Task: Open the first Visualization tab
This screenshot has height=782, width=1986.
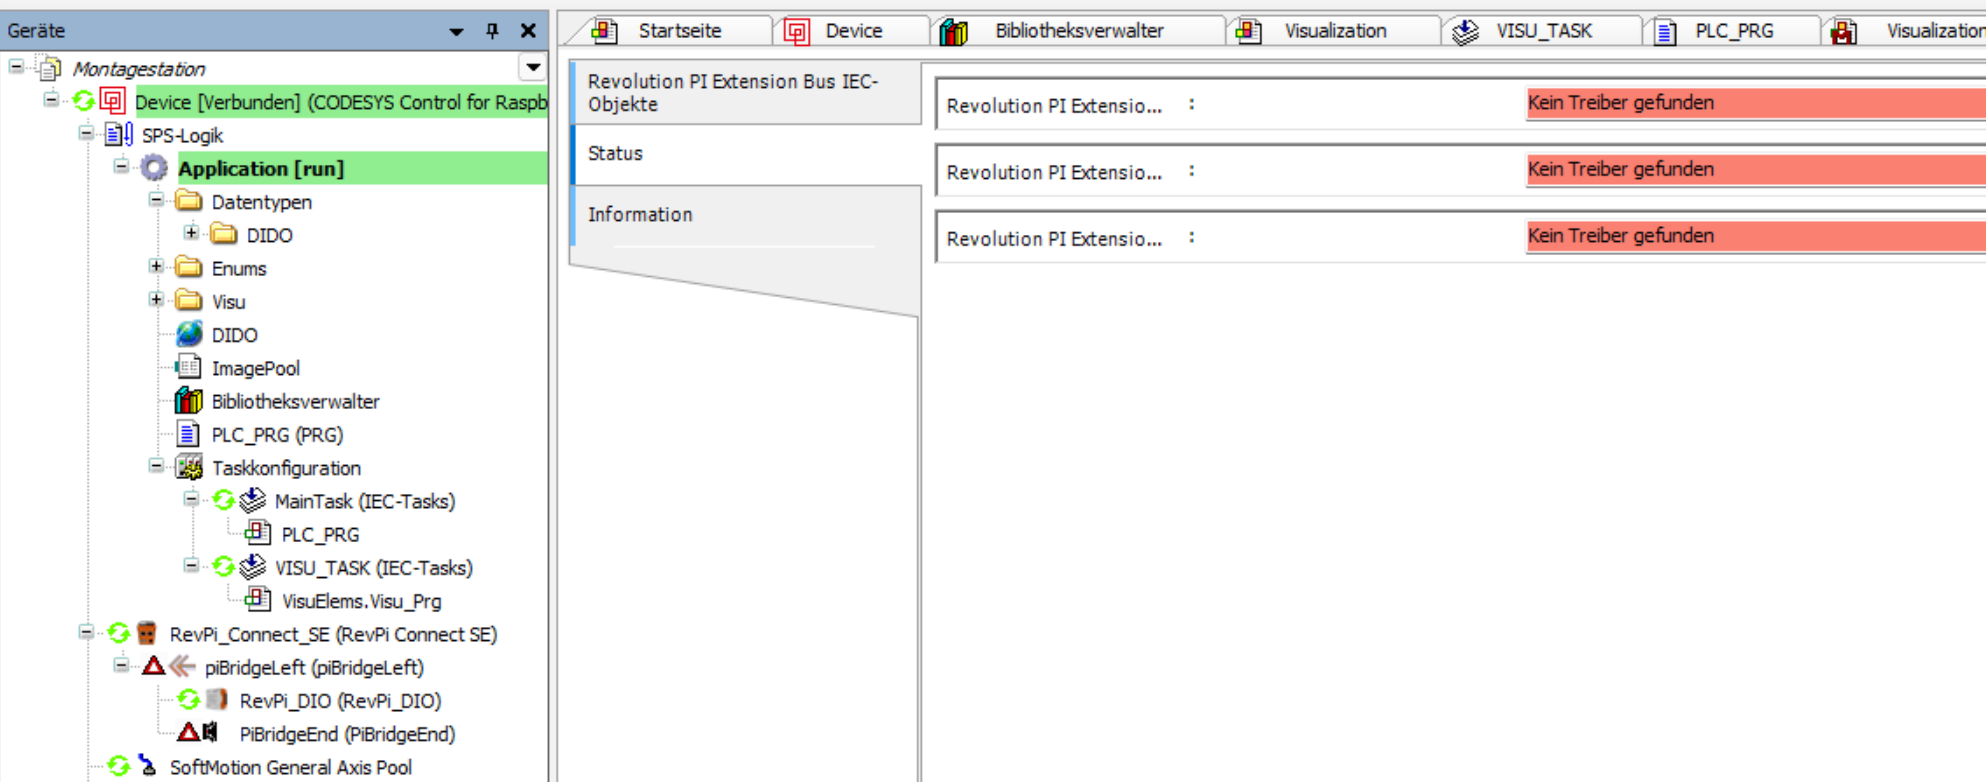Action: click(1334, 31)
